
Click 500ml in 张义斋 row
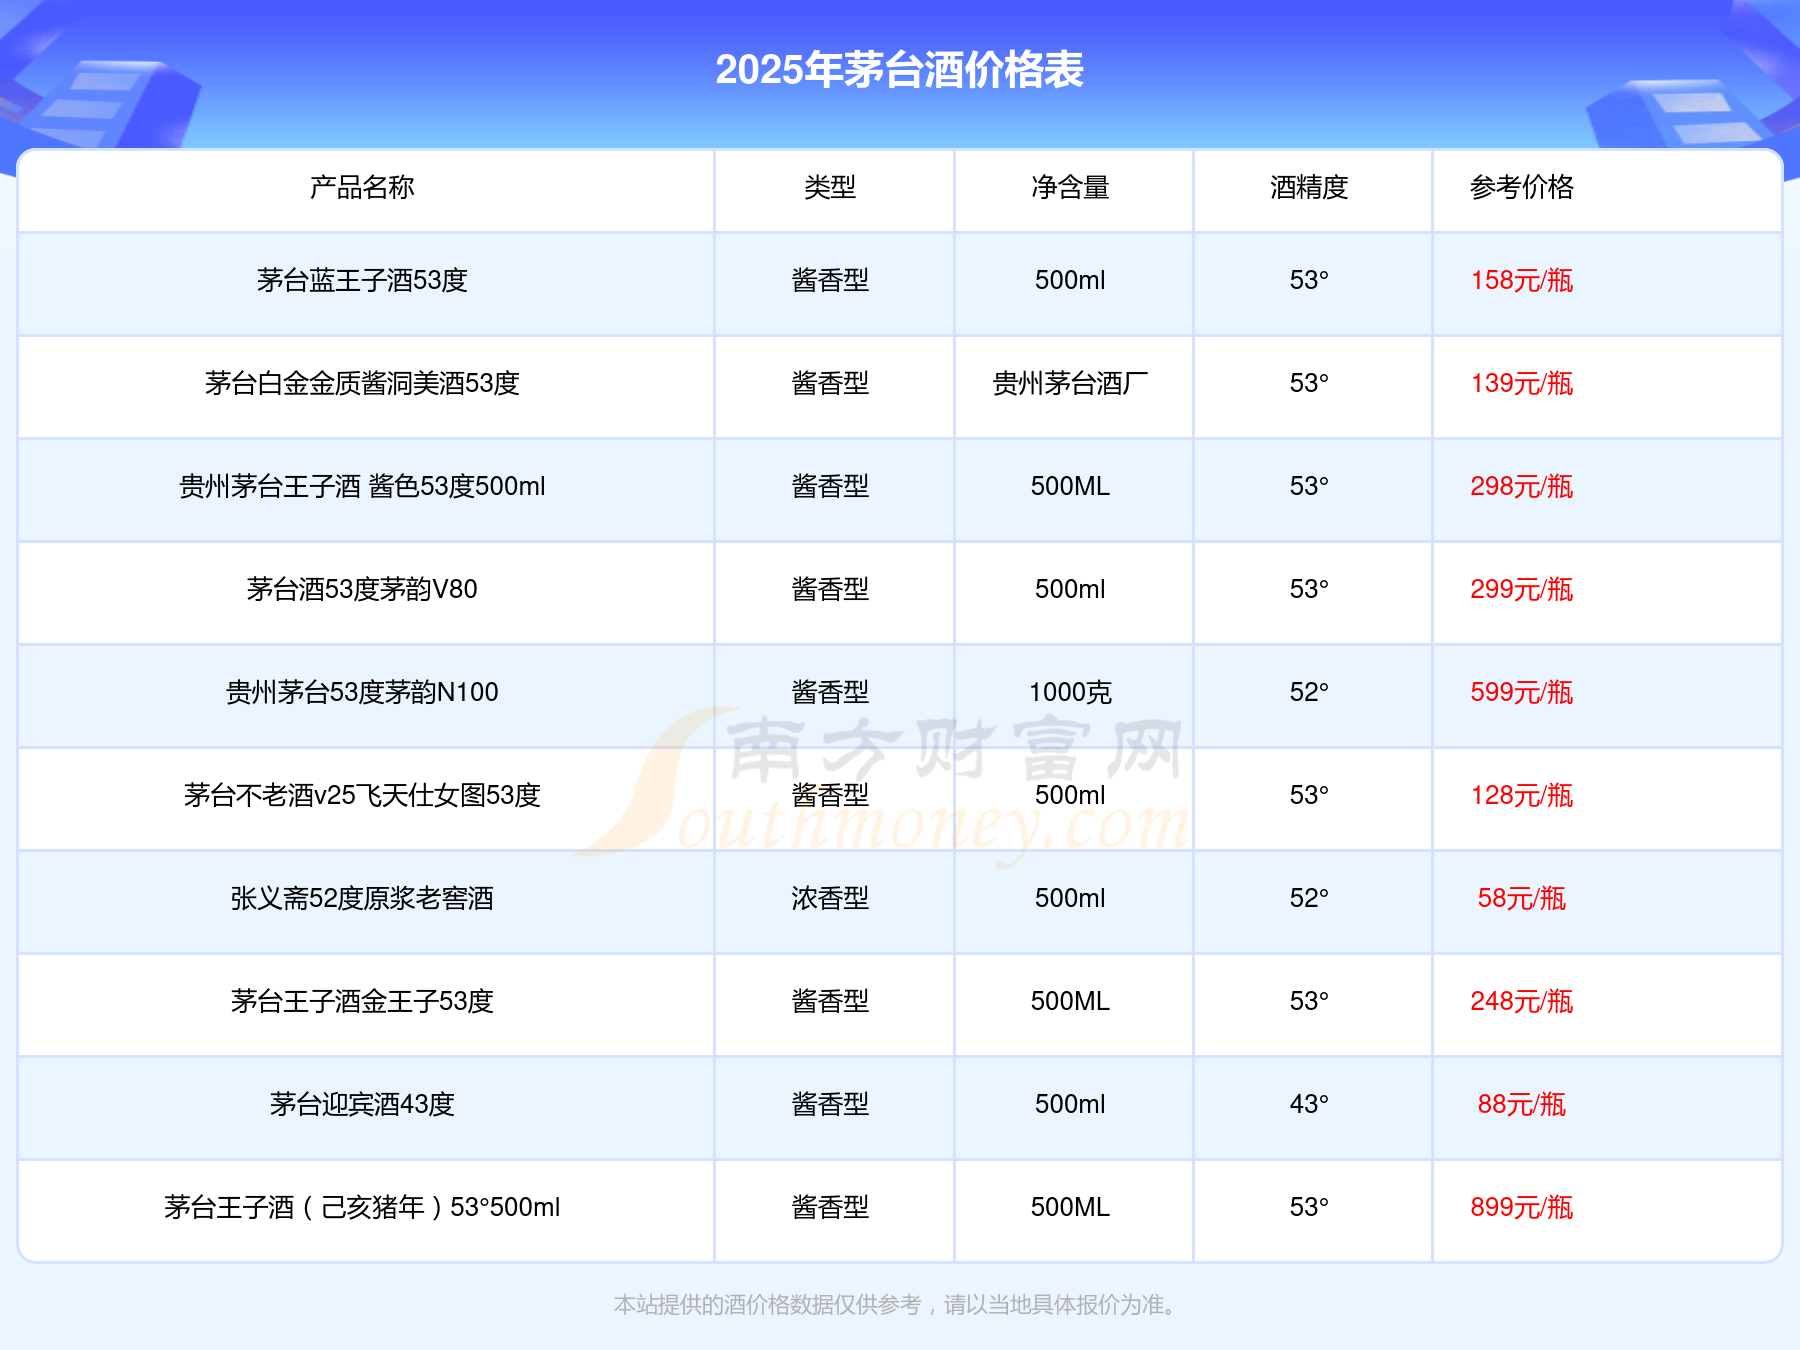(1070, 898)
